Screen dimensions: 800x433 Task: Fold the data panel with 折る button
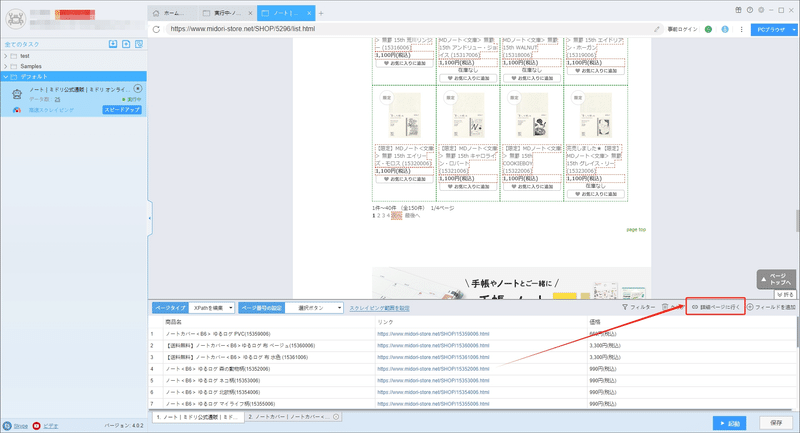pyautogui.click(x=785, y=294)
